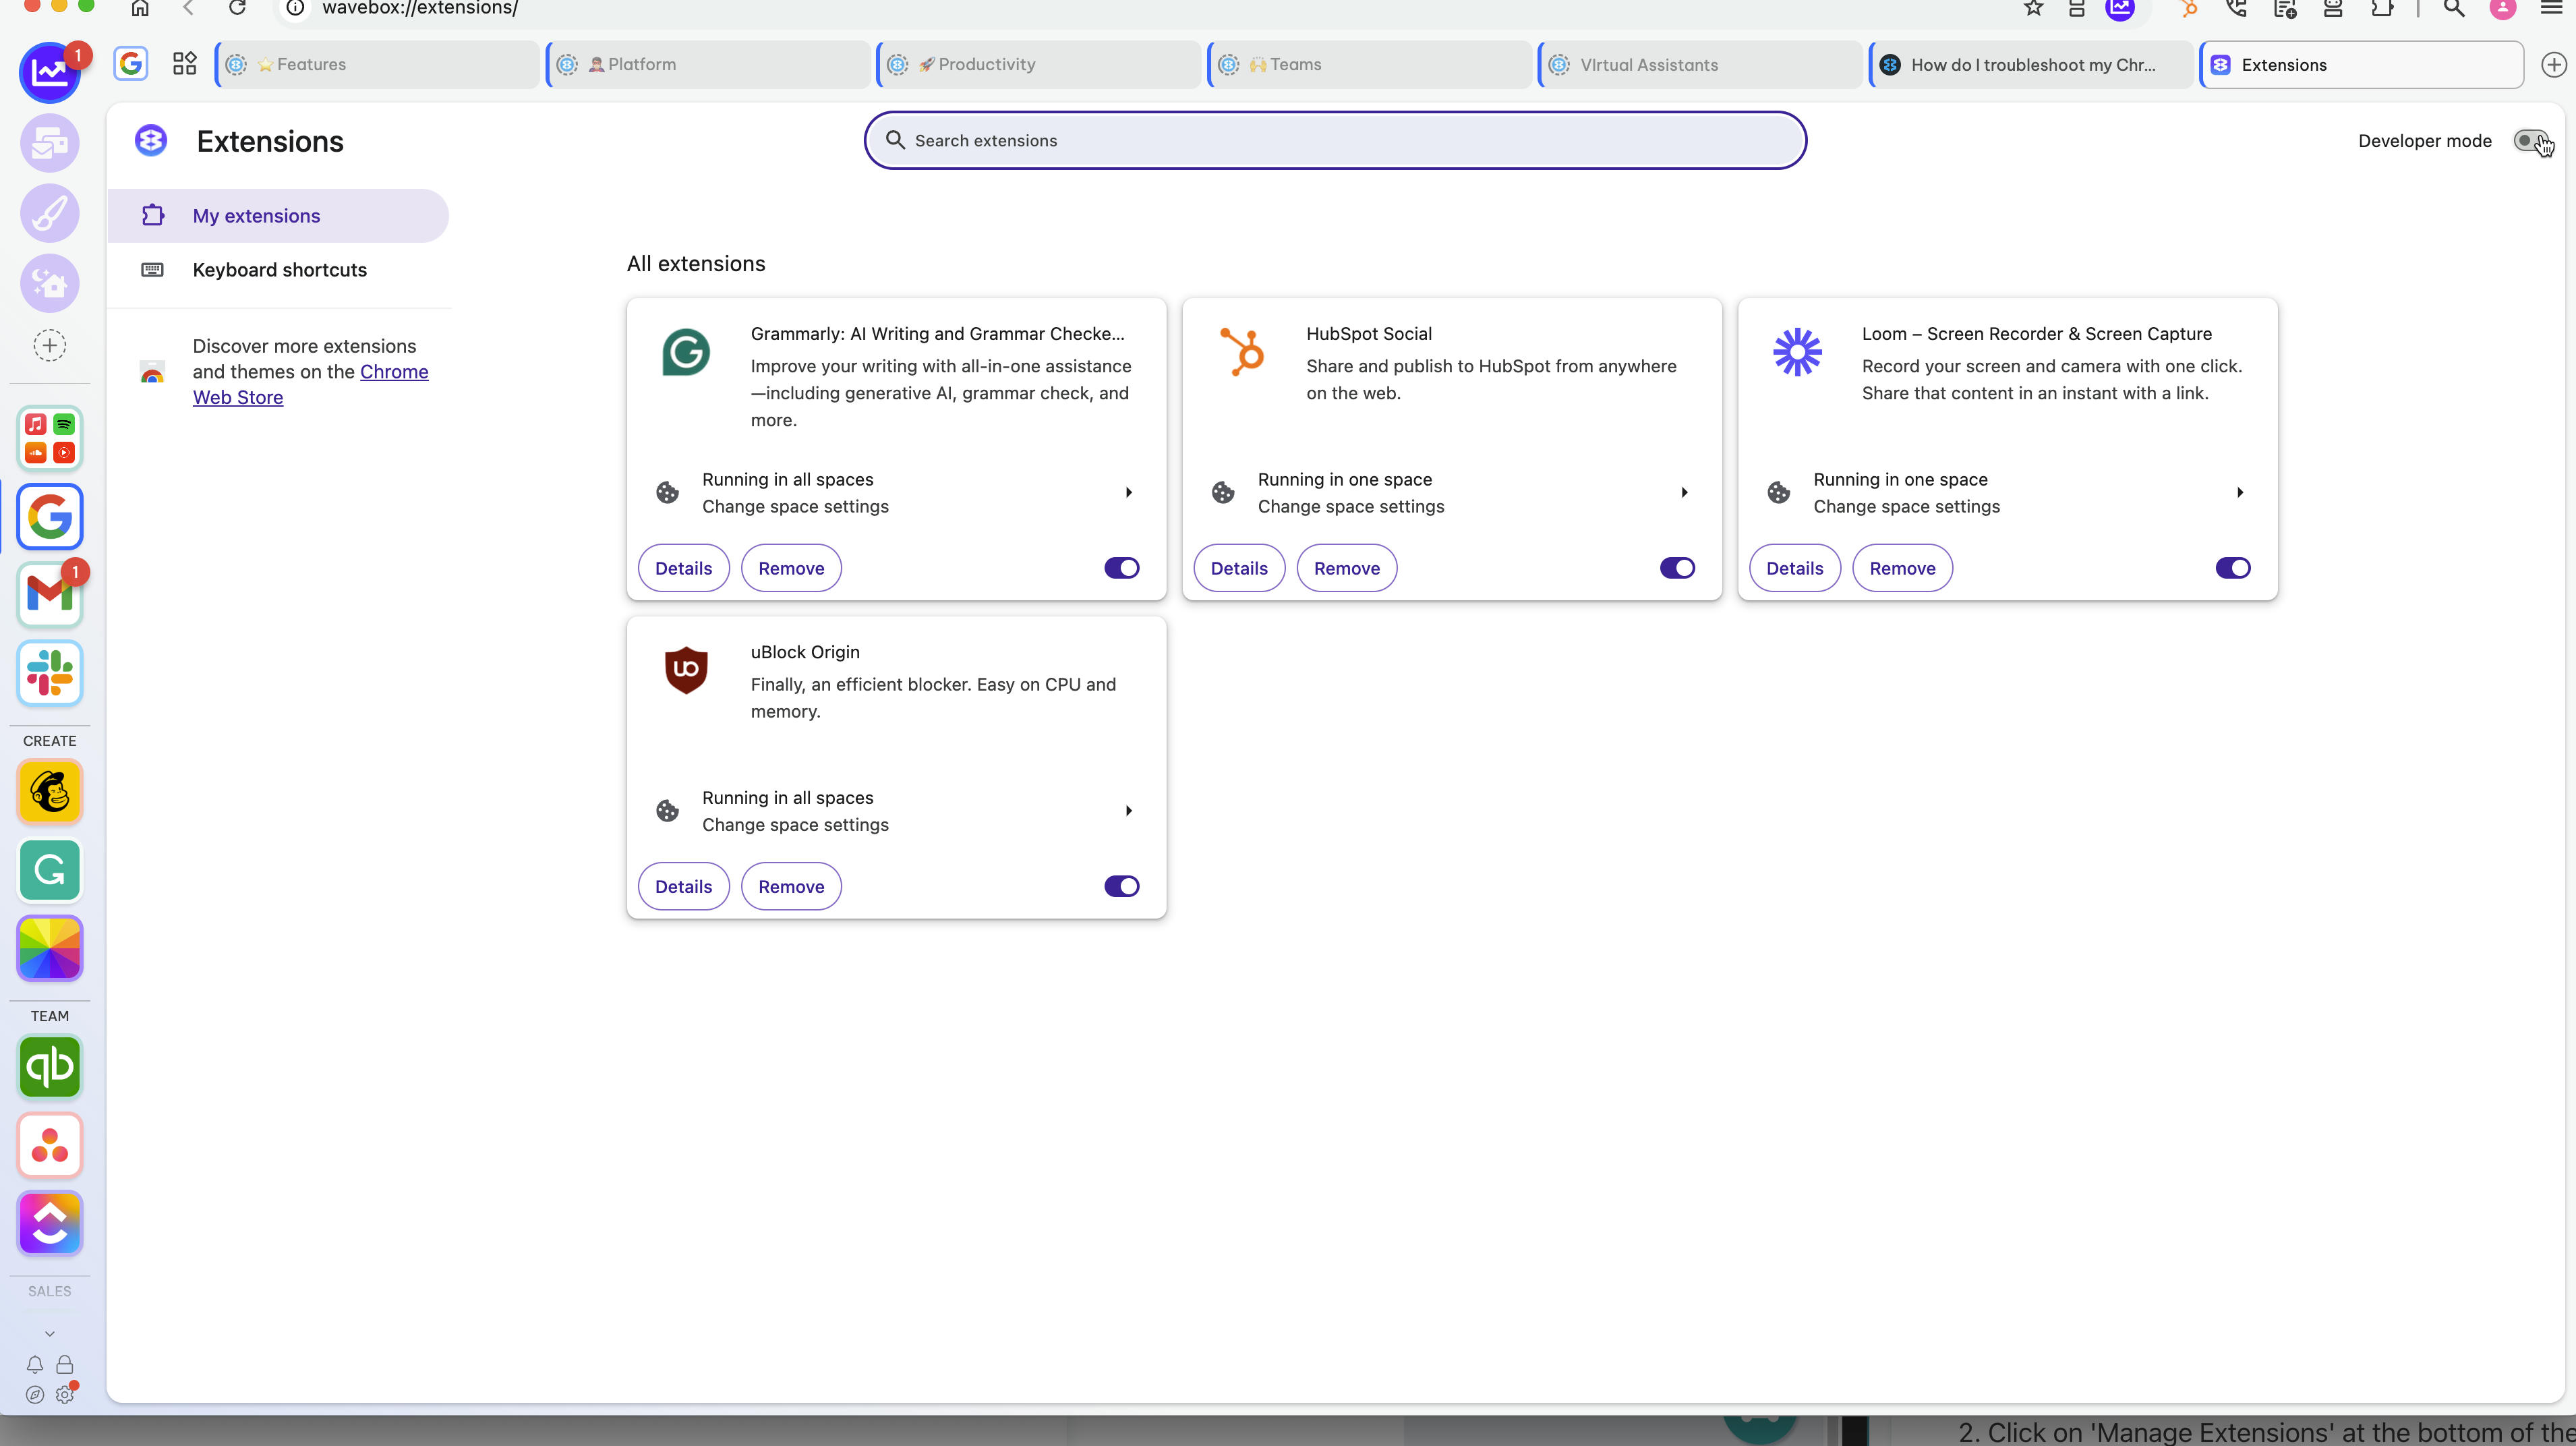This screenshot has height=1446, width=2576.
Task: Bookmark this page with star icon
Action: (x=2033, y=8)
